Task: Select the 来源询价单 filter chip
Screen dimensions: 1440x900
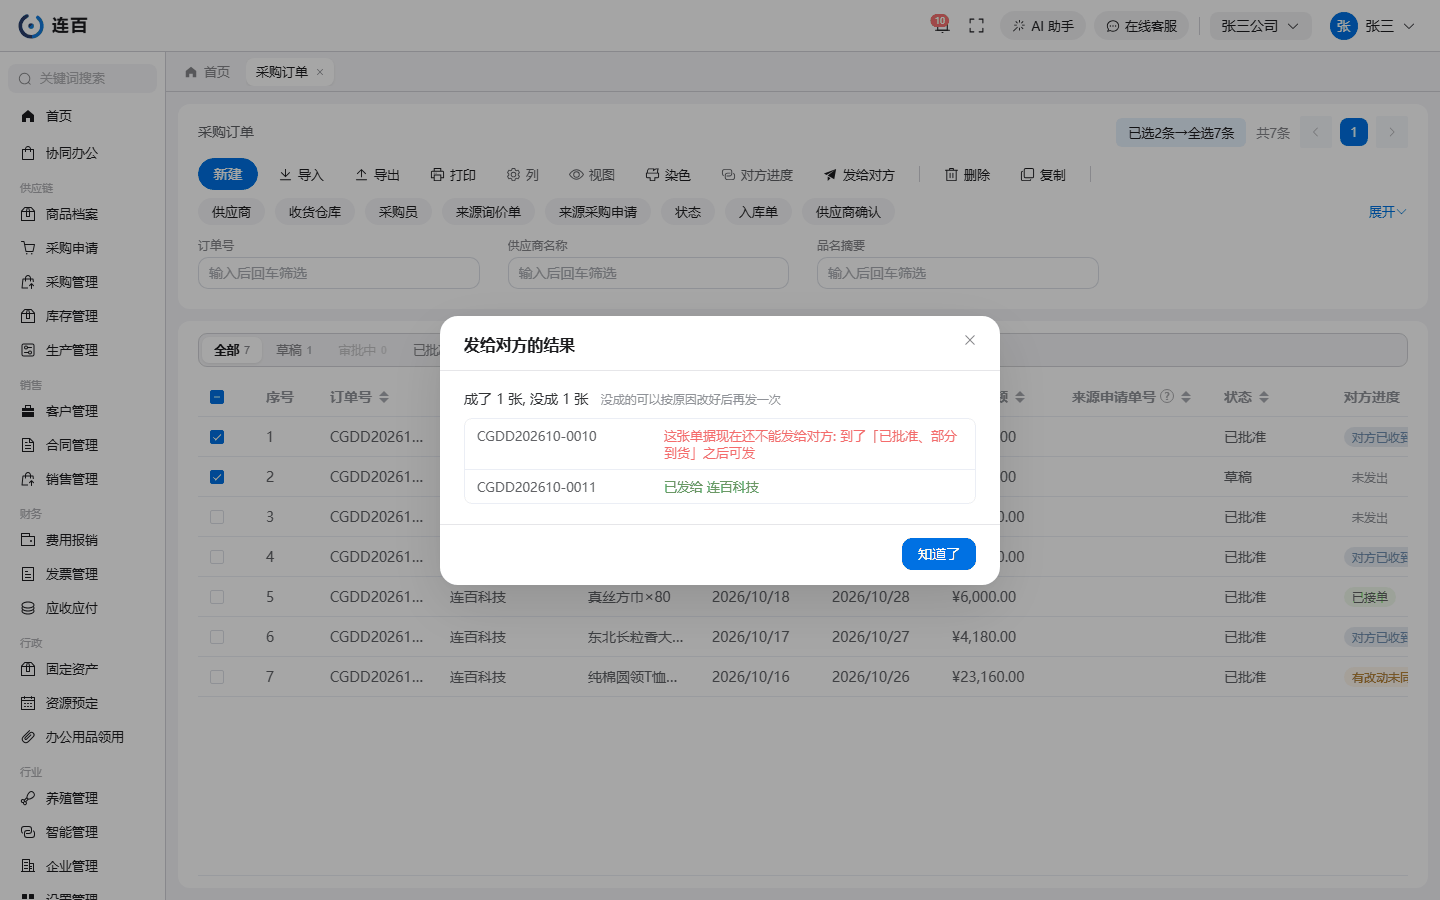Action: click(488, 212)
